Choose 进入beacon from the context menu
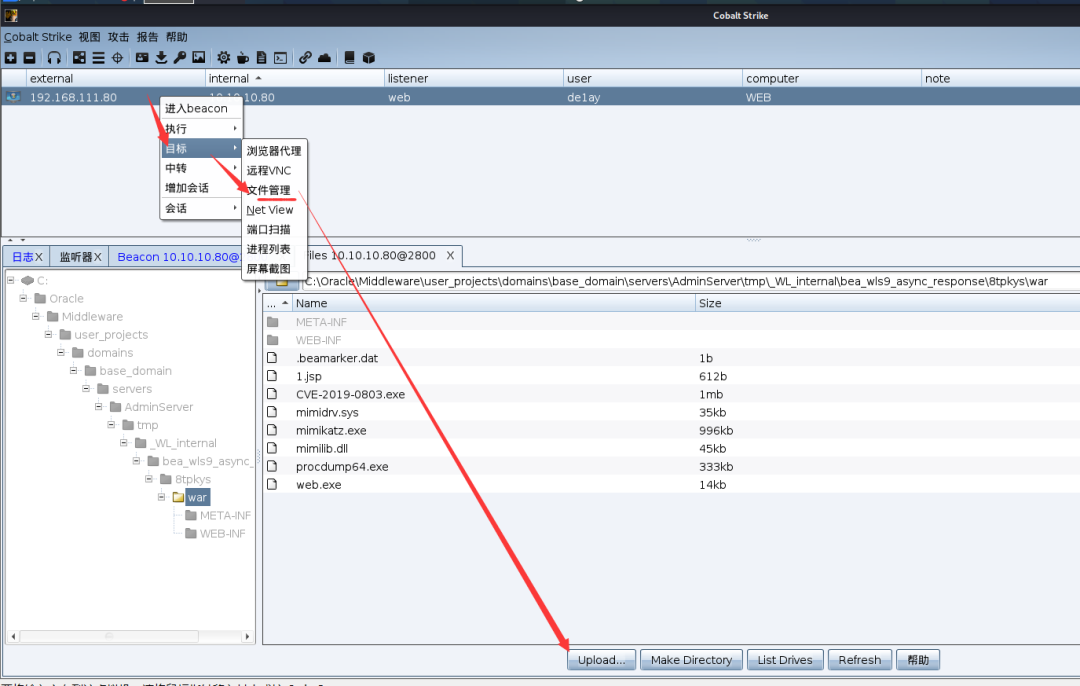1080x686 pixels. pos(201,108)
